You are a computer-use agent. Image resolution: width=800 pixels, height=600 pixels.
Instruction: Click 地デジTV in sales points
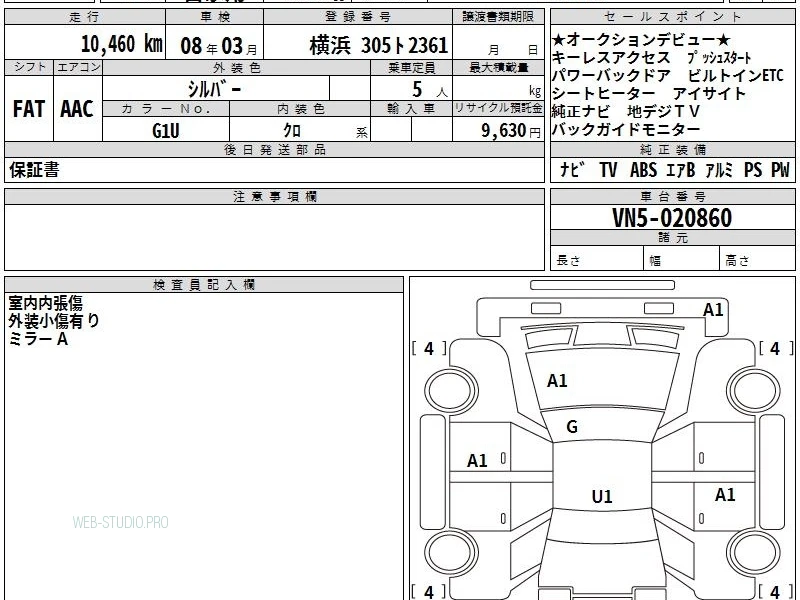[664, 111]
